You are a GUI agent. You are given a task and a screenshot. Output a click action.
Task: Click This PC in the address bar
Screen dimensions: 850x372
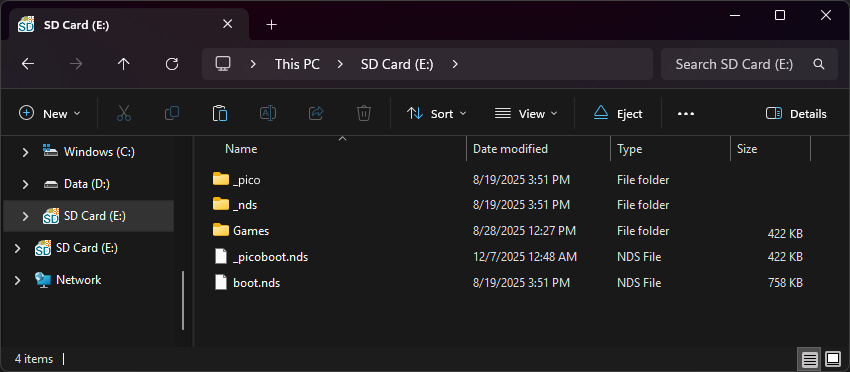(297, 64)
